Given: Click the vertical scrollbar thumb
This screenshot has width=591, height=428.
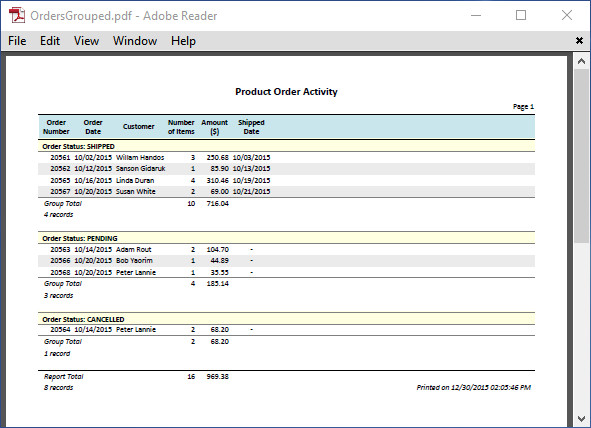Looking at the screenshot, I should pyautogui.click(x=581, y=156).
